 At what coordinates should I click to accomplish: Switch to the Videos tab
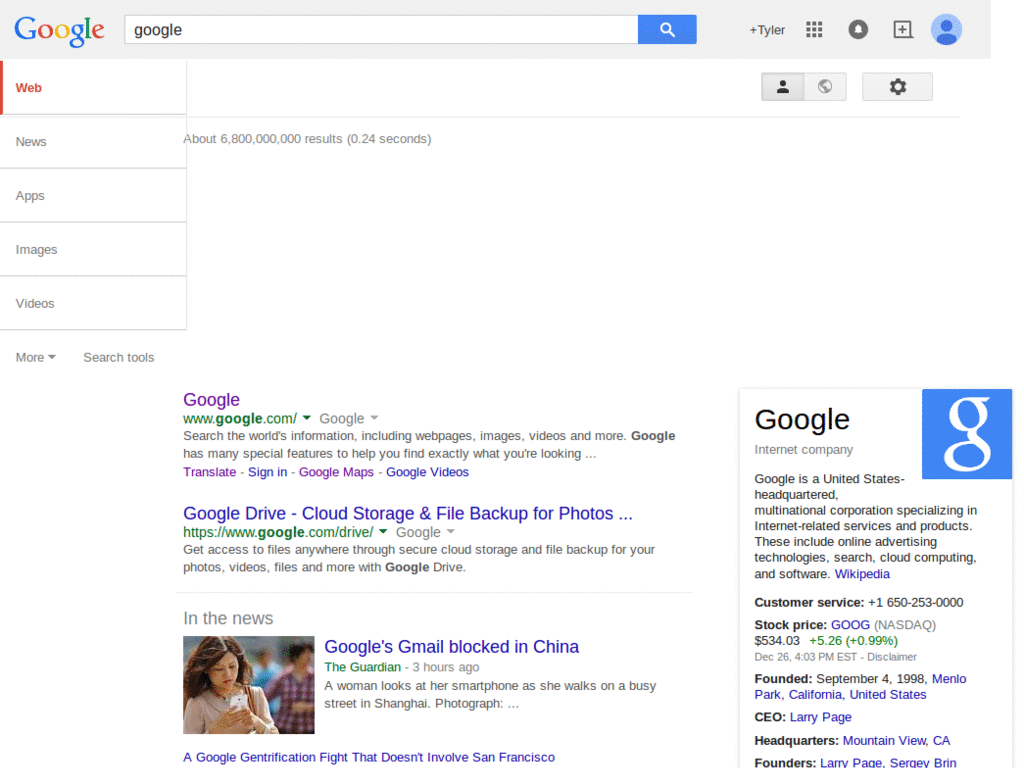pyautogui.click(x=93, y=304)
